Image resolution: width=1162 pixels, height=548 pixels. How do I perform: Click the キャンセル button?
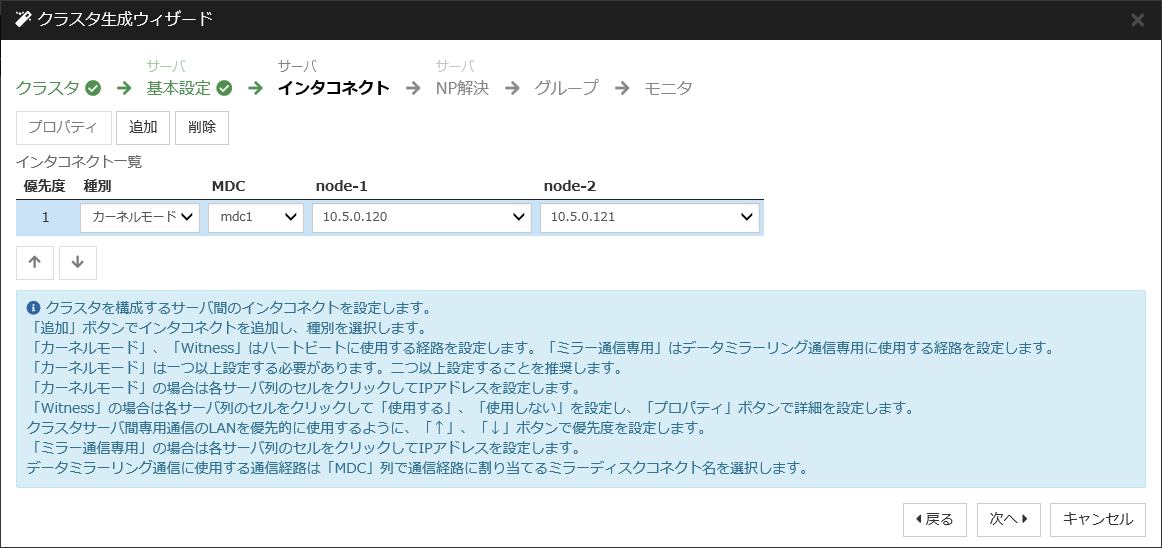point(1097,519)
